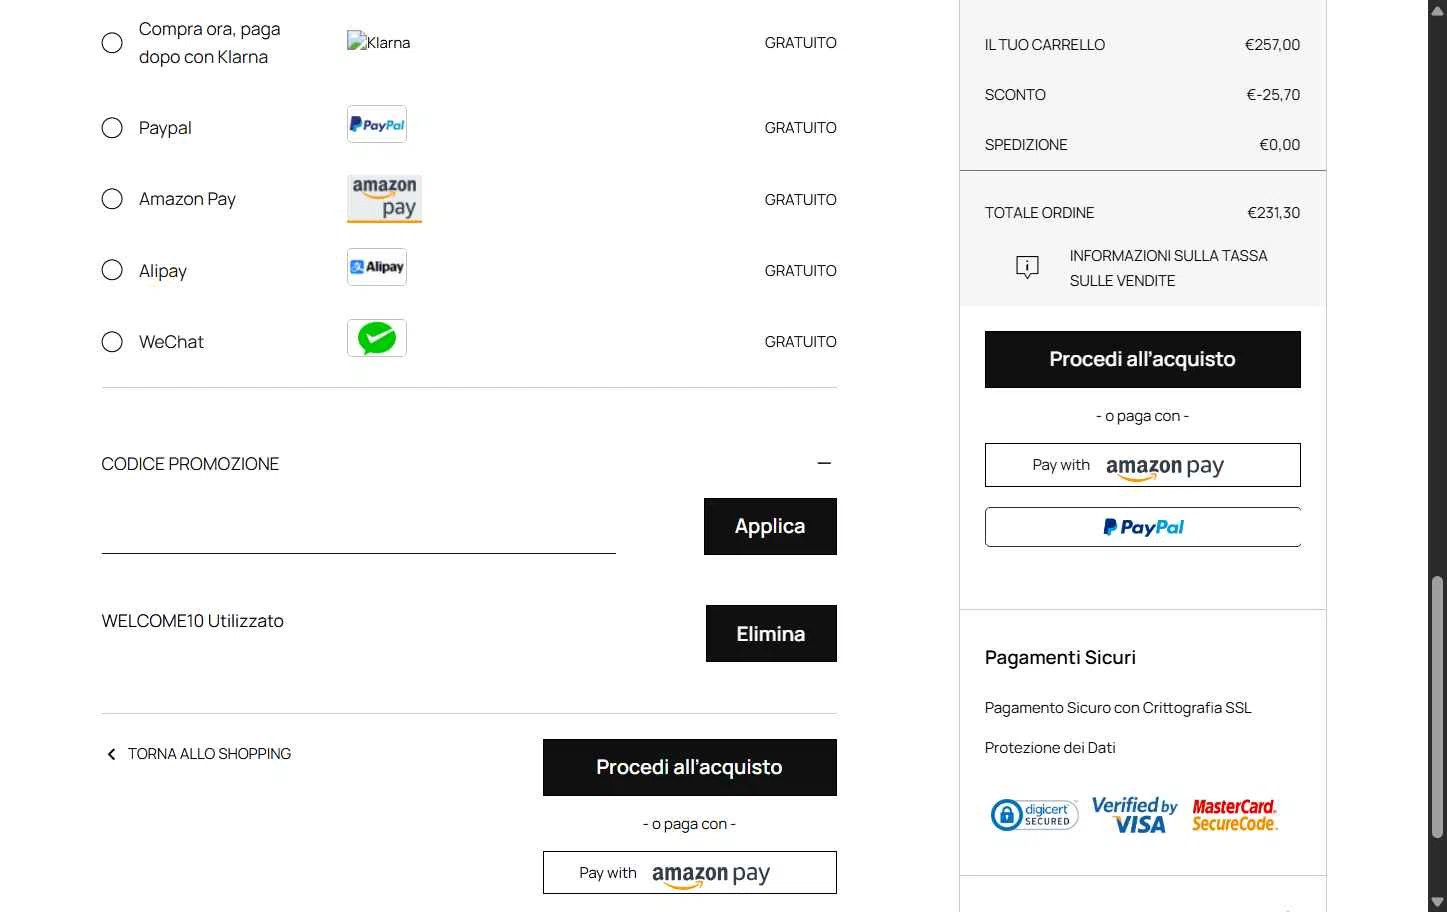Click Procedi all'acquisto in order summary
The width and height of the screenshot is (1447, 912).
pyautogui.click(x=1142, y=359)
